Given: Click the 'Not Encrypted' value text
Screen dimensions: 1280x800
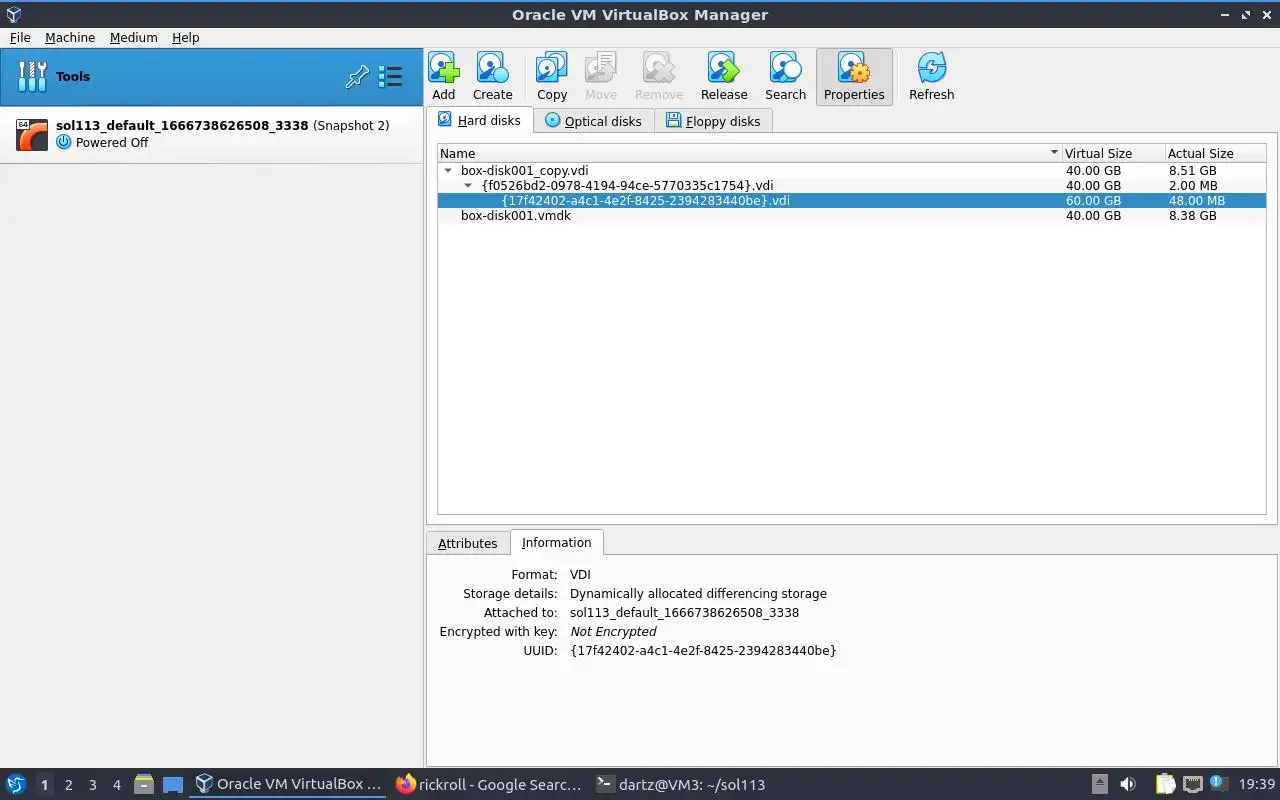Looking at the screenshot, I should tap(613, 631).
